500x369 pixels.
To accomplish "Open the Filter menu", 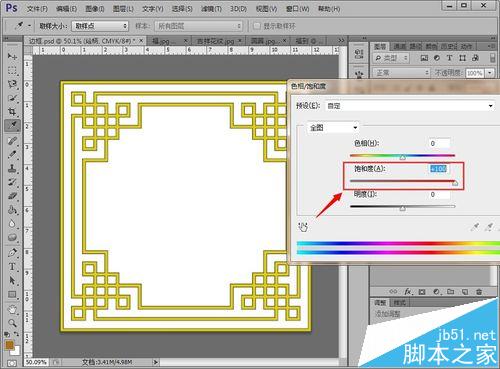I will click(x=211, y=8).
